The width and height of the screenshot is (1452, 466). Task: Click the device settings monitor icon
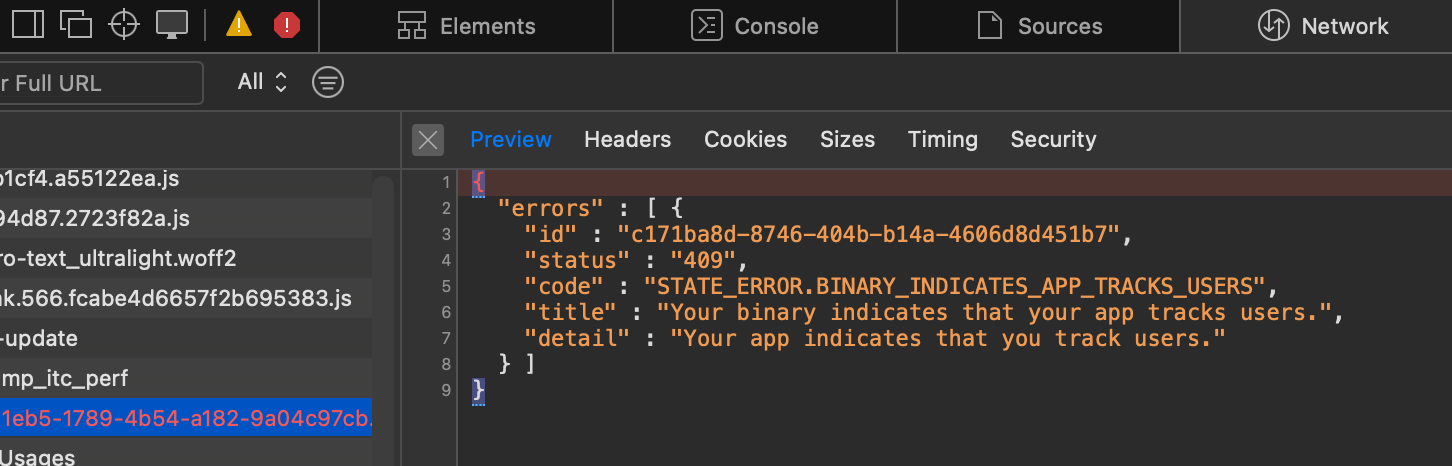tap(172, 24)
